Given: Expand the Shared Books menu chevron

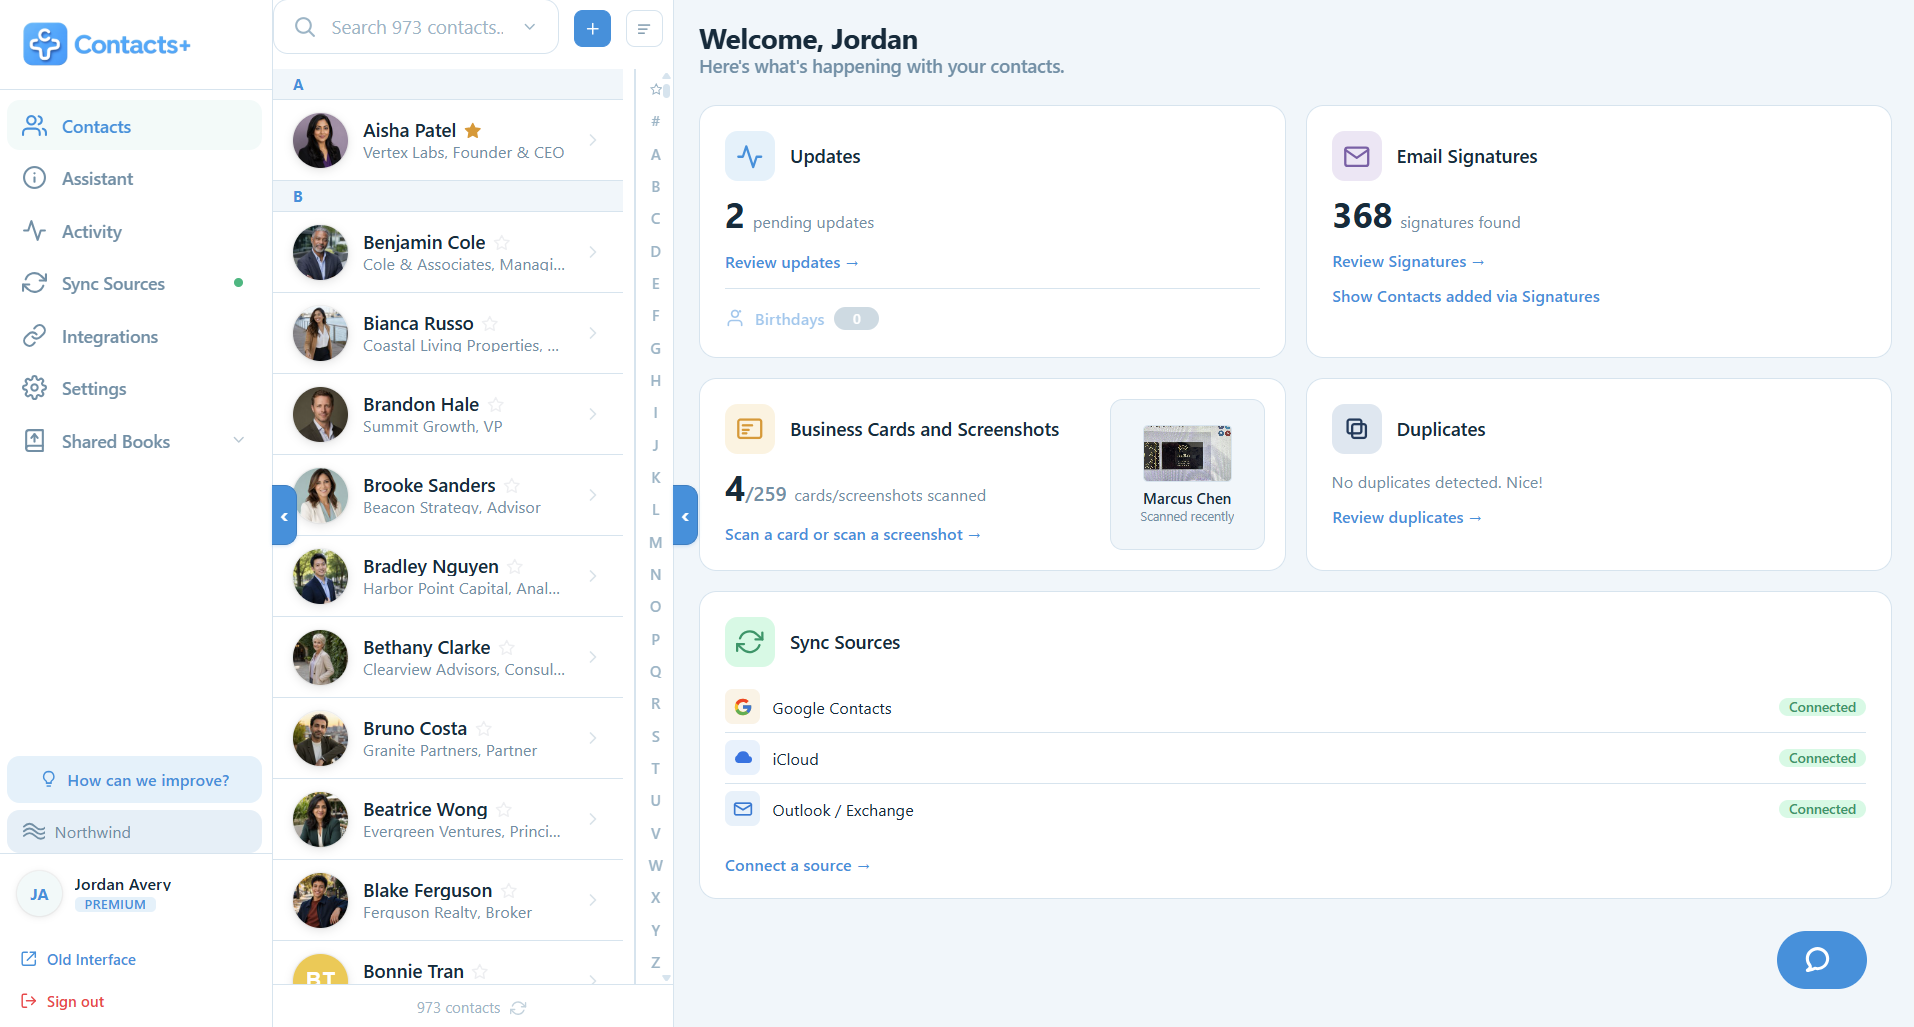Looking at the screenshot, I should [239, 441].
